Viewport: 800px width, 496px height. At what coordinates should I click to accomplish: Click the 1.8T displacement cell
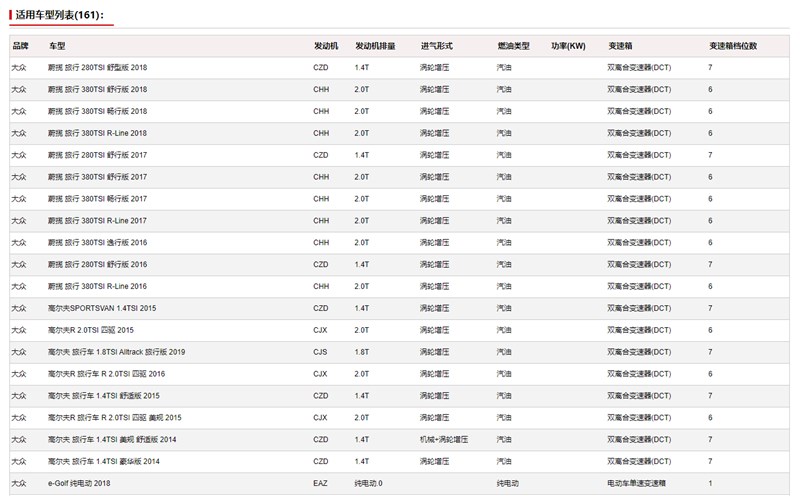(362, 352)
